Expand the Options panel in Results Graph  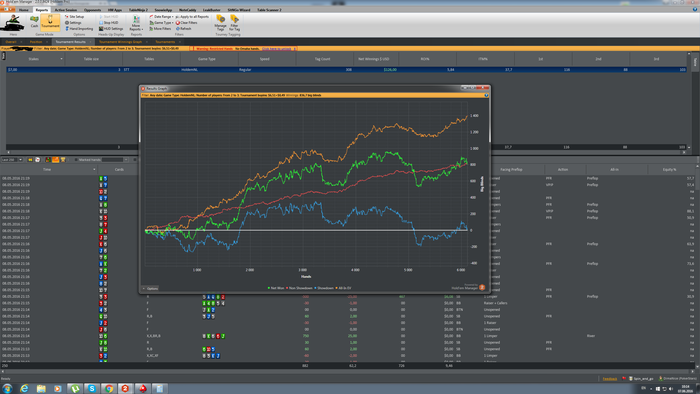(x=150, y=289)
